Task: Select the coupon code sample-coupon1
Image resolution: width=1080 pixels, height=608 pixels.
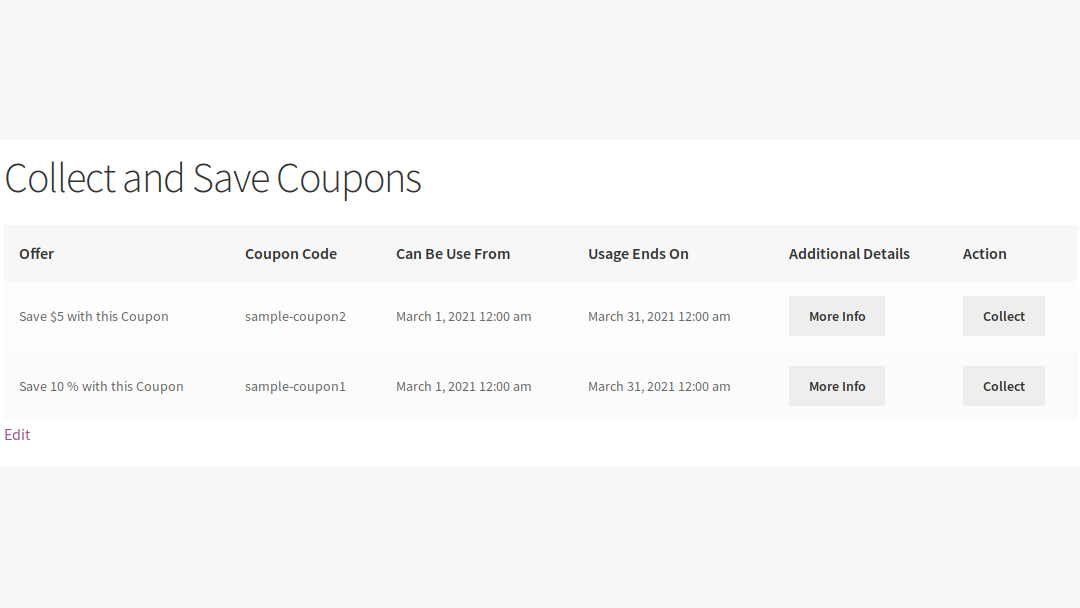Action: click(x=295, y=385)
